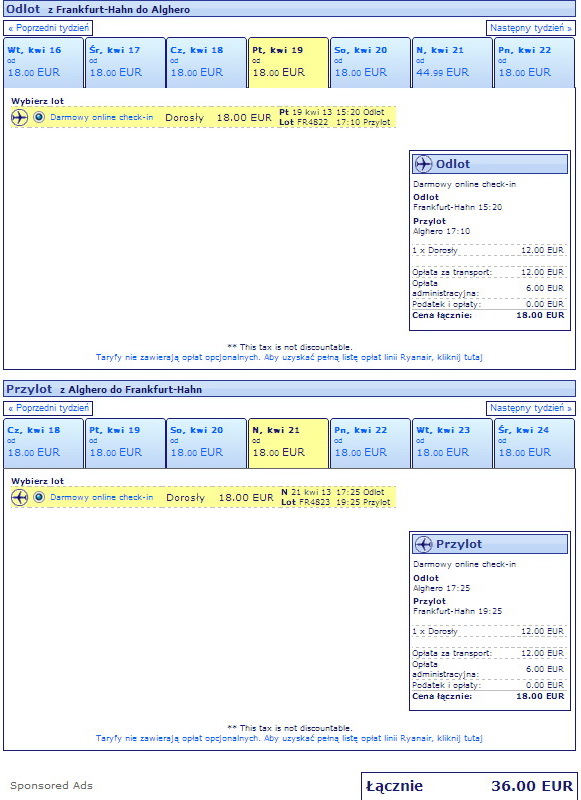The image size is (581, 800).
Task: Switch return date to Pt, kwi 19
Action: [125, 442]
